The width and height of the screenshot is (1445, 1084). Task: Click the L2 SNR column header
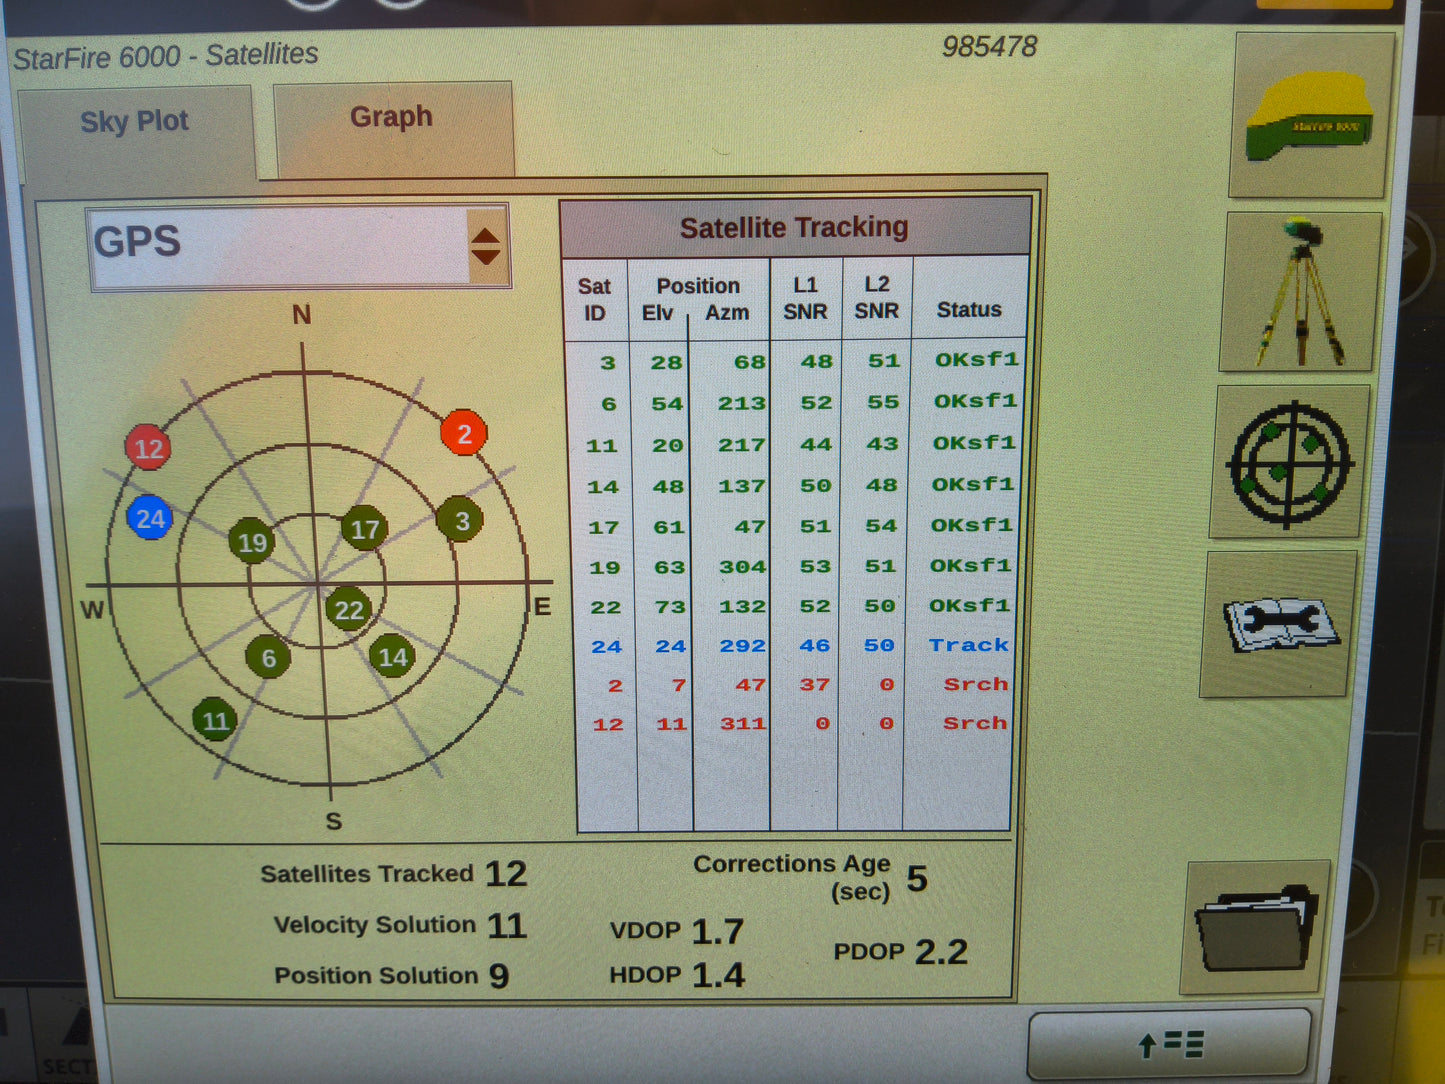pos(876,297)
